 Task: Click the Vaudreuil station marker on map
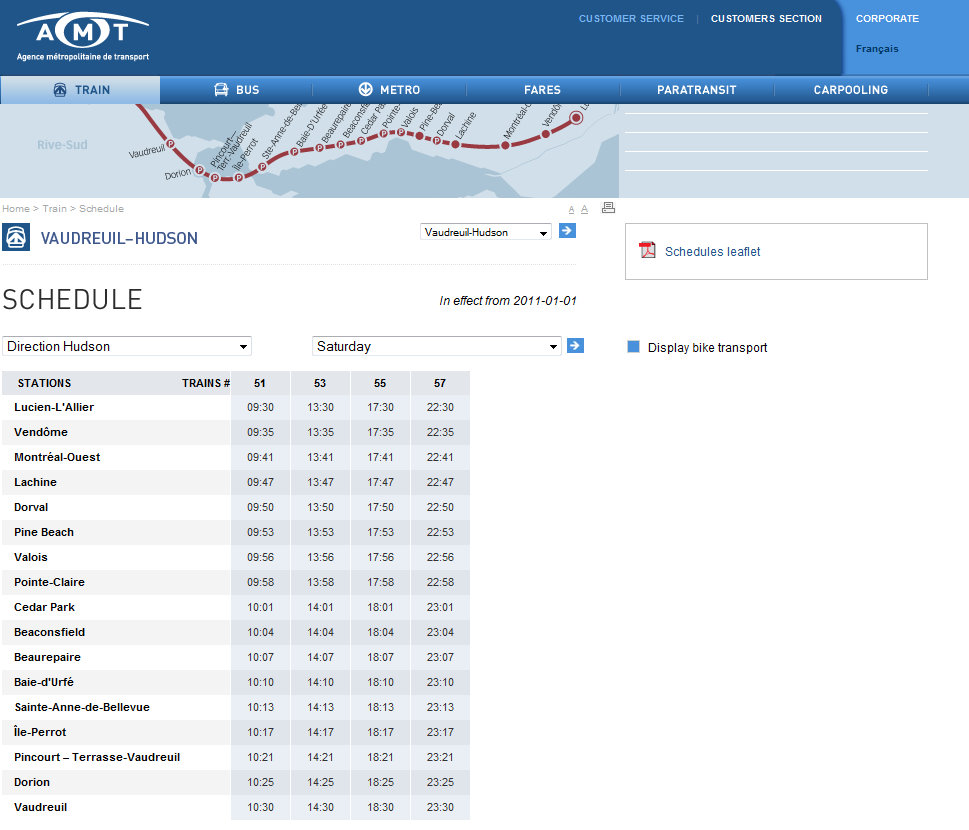pyautogui.click(x=171, y=144)
